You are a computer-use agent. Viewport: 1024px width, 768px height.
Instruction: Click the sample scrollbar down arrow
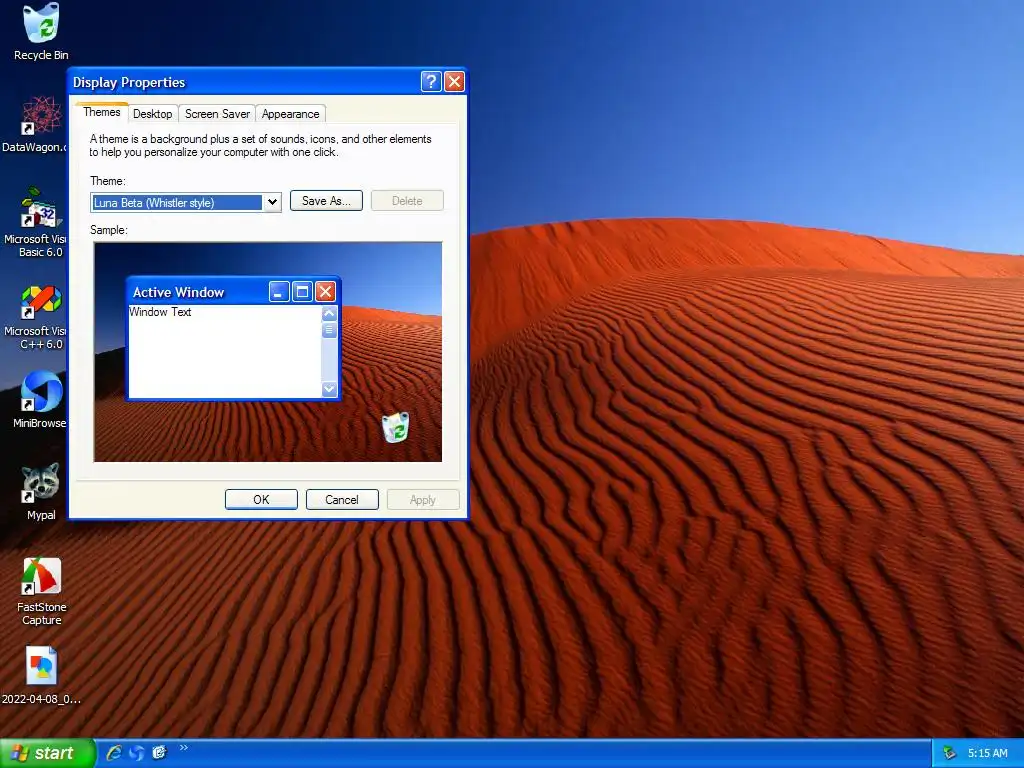click(x=329, y=389)
